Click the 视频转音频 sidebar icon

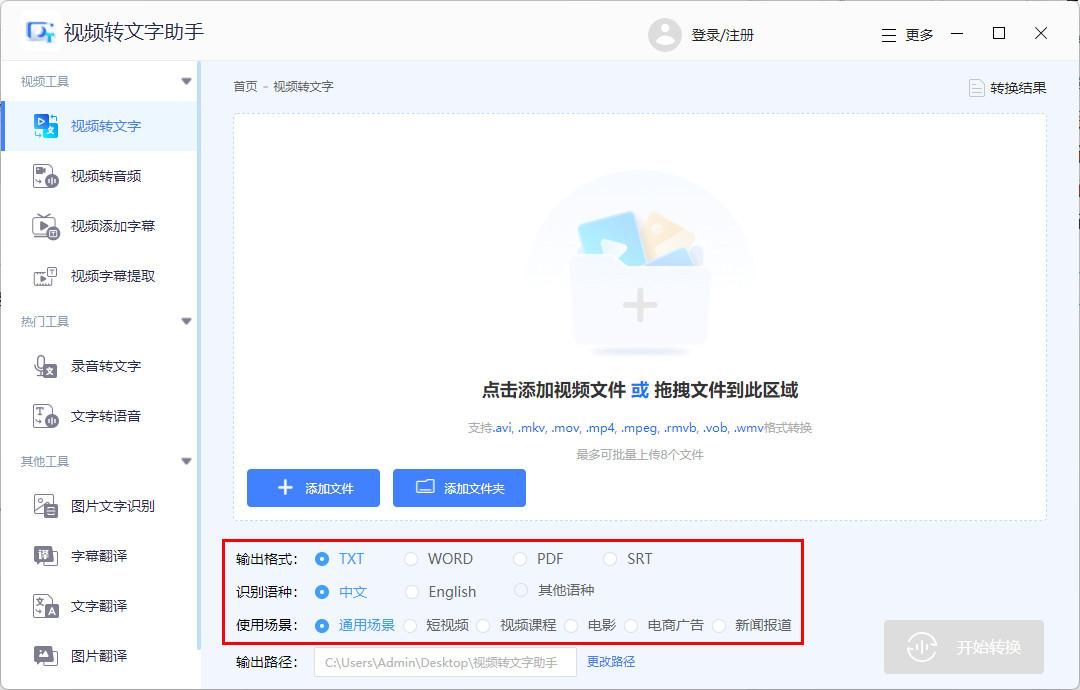point(45,176)
